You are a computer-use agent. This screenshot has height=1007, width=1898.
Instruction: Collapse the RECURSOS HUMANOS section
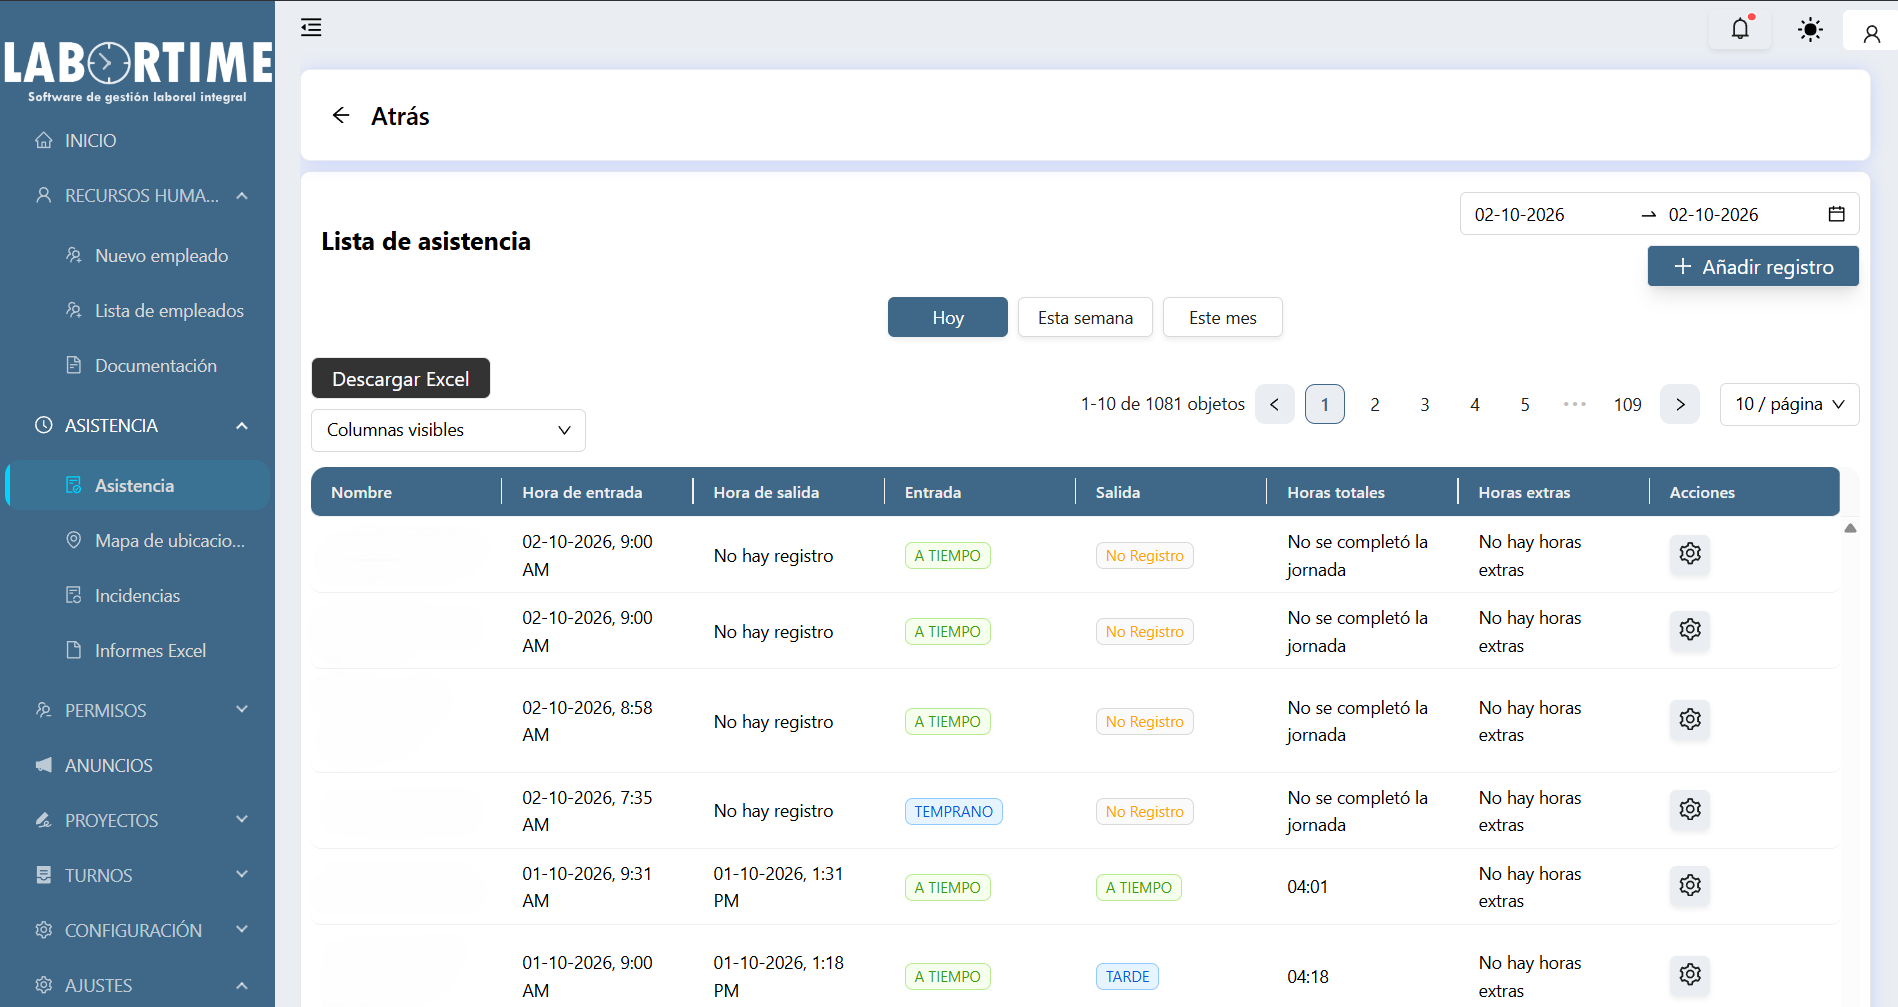click(137, 196)
